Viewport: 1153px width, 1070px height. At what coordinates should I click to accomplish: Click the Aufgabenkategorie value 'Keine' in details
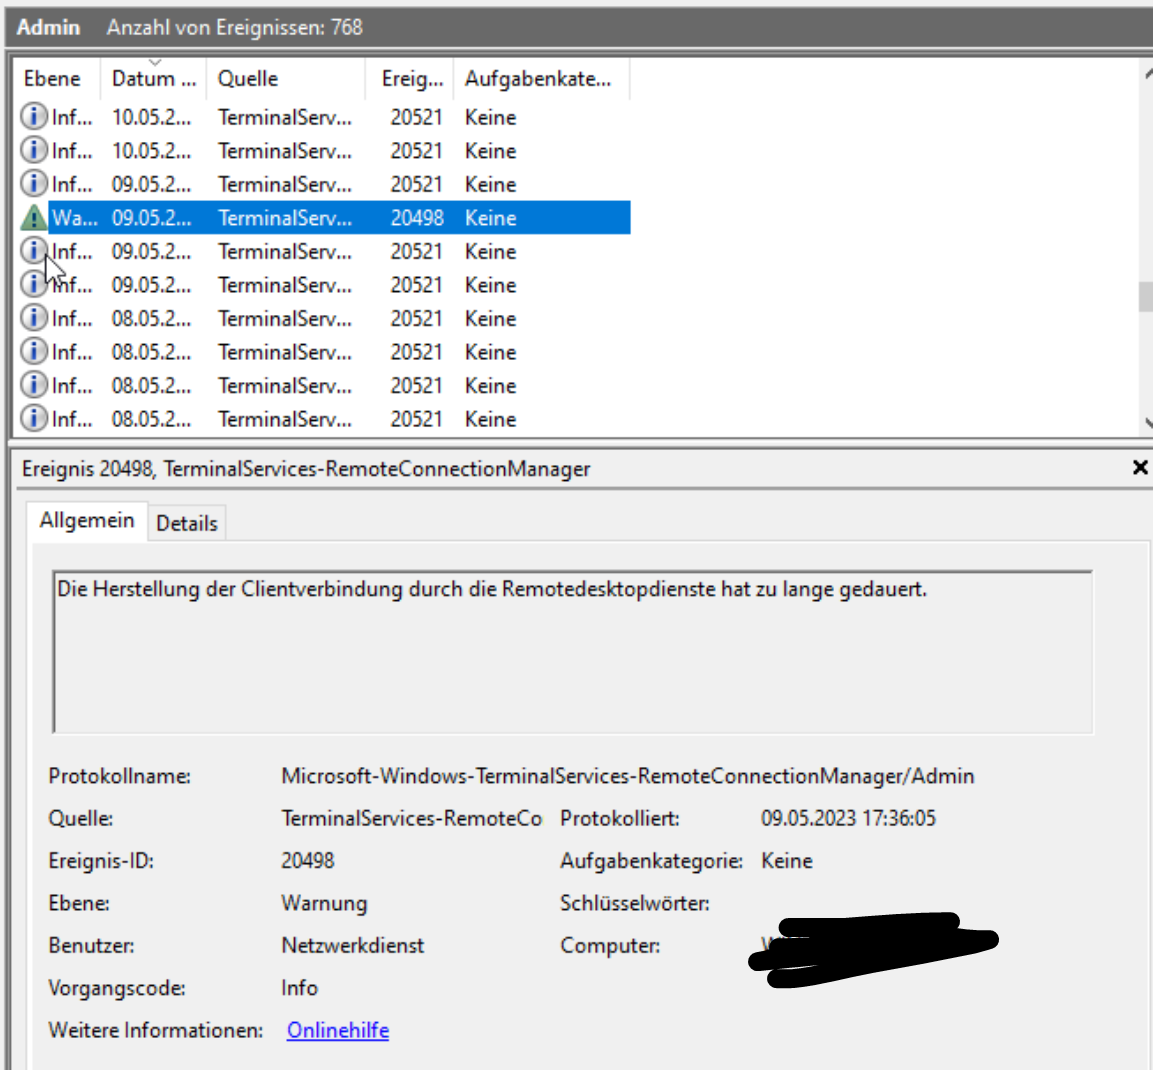click(786, 860)
